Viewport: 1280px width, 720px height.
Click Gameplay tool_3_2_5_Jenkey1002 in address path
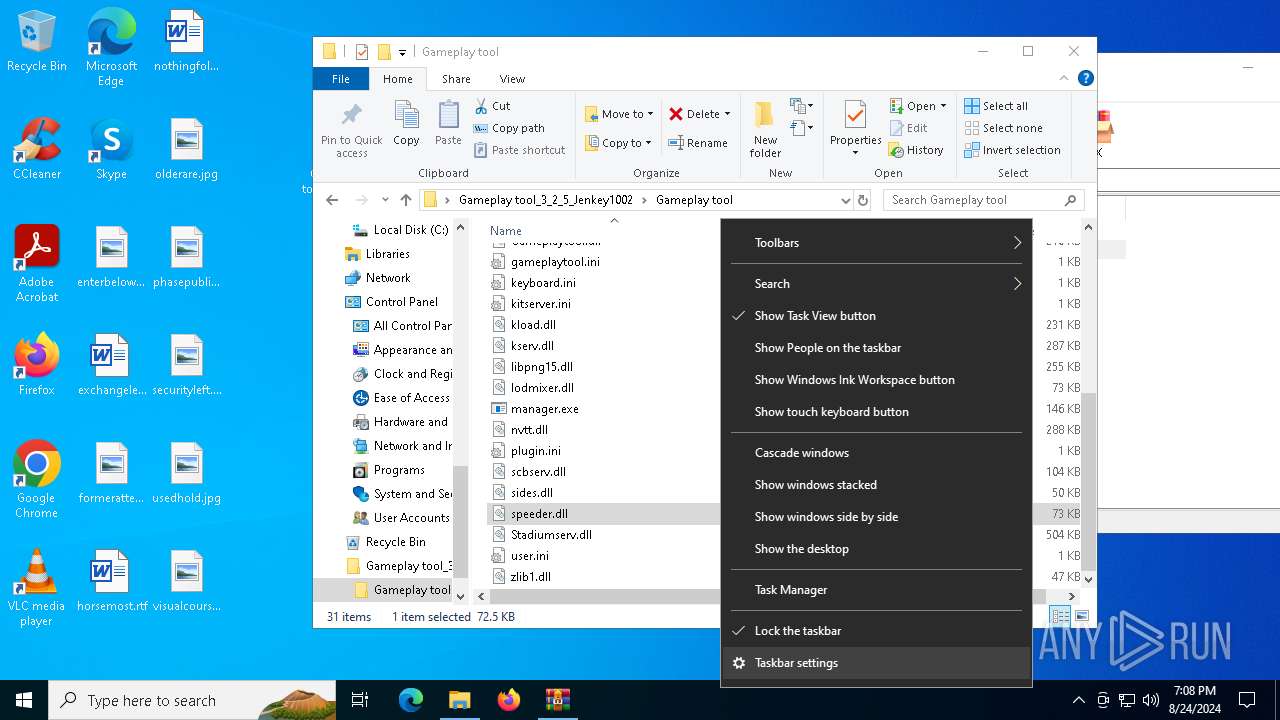coord(546,200)
